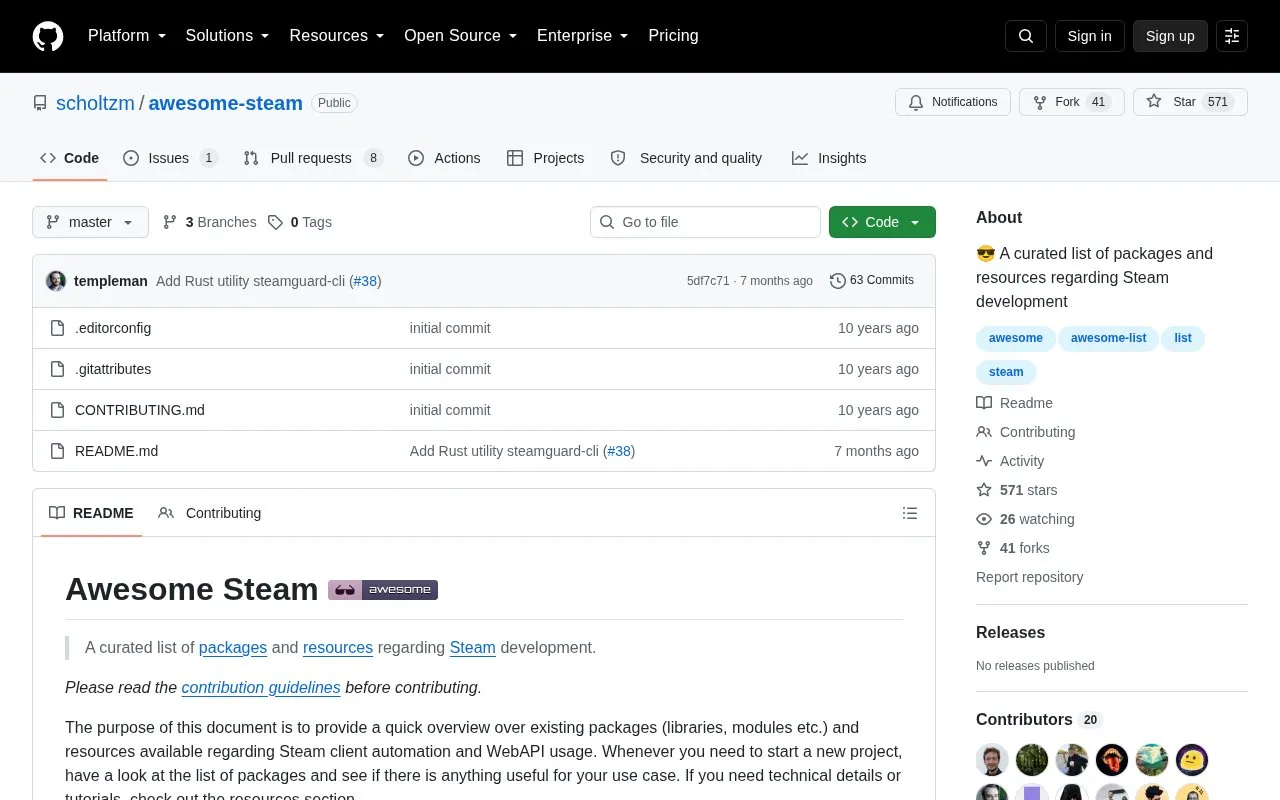Select the awesome-list topic tag
The height and width of the screenshot is (800, 1280).
[x=1108, y=338]
